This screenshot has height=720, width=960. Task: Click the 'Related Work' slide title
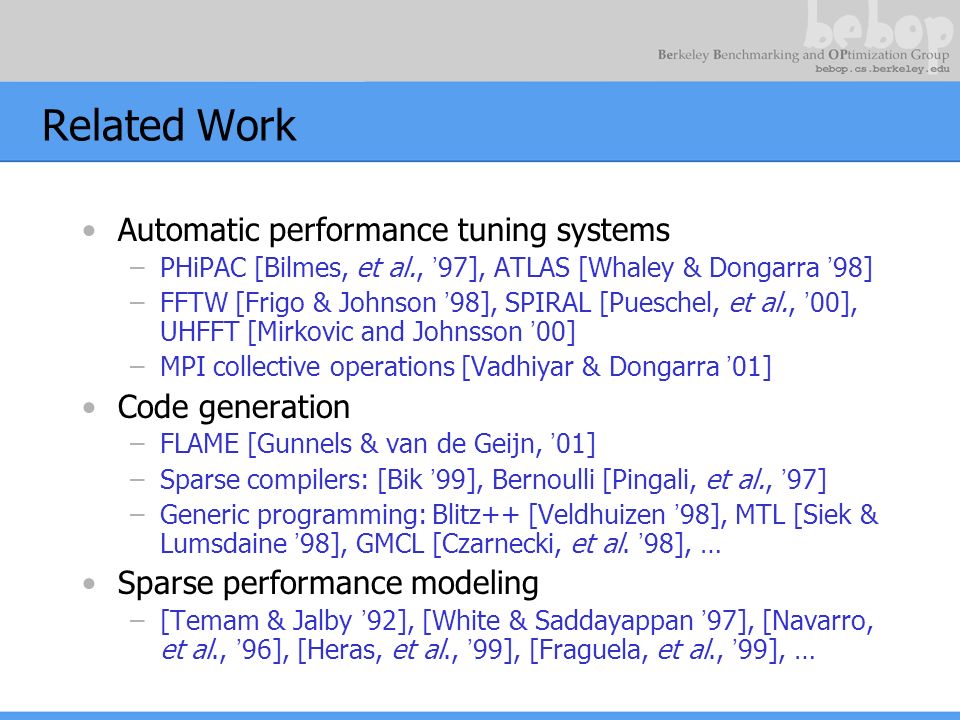[x=169, y=126]
